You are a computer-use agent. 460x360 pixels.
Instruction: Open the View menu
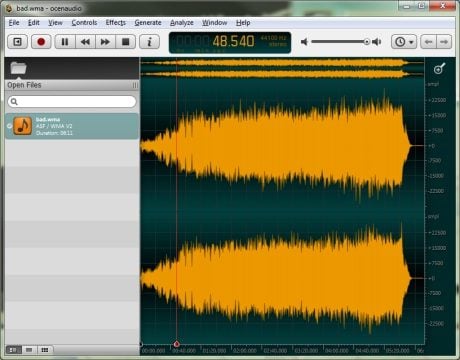click(x=55, y=23)
